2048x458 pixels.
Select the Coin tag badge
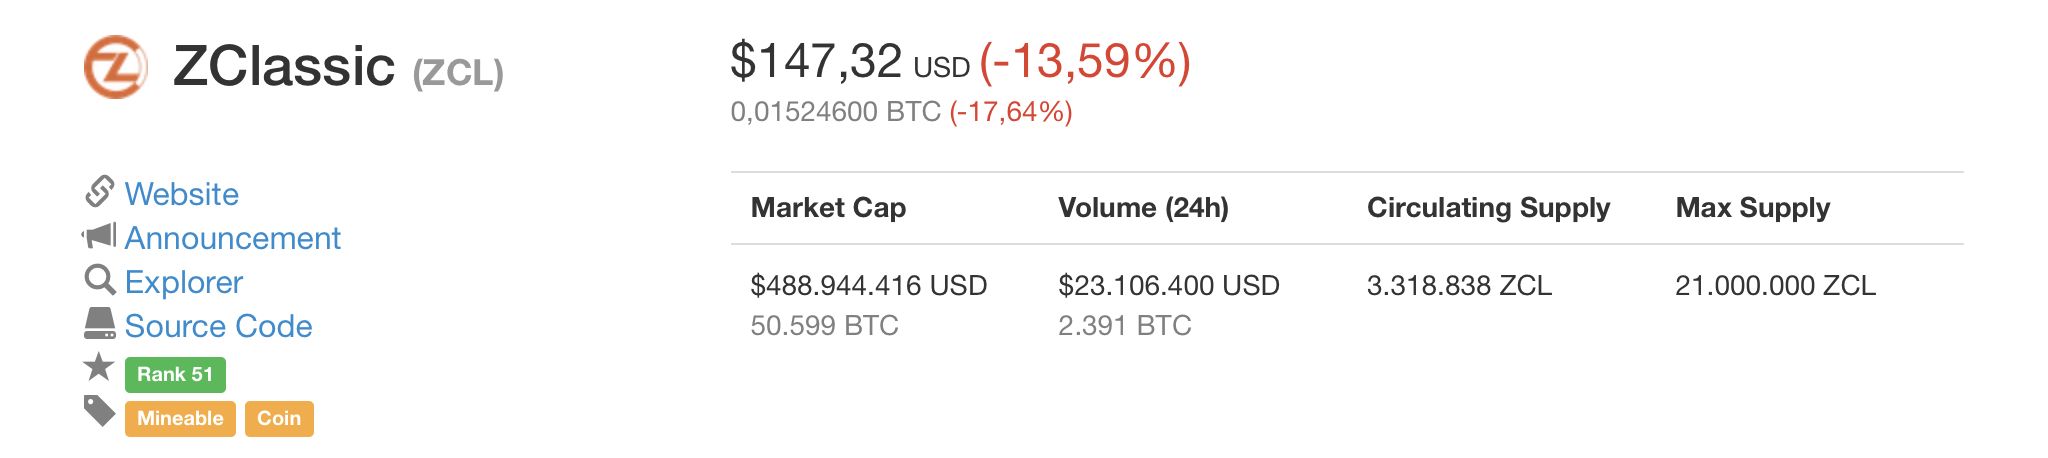coord(279,418)
